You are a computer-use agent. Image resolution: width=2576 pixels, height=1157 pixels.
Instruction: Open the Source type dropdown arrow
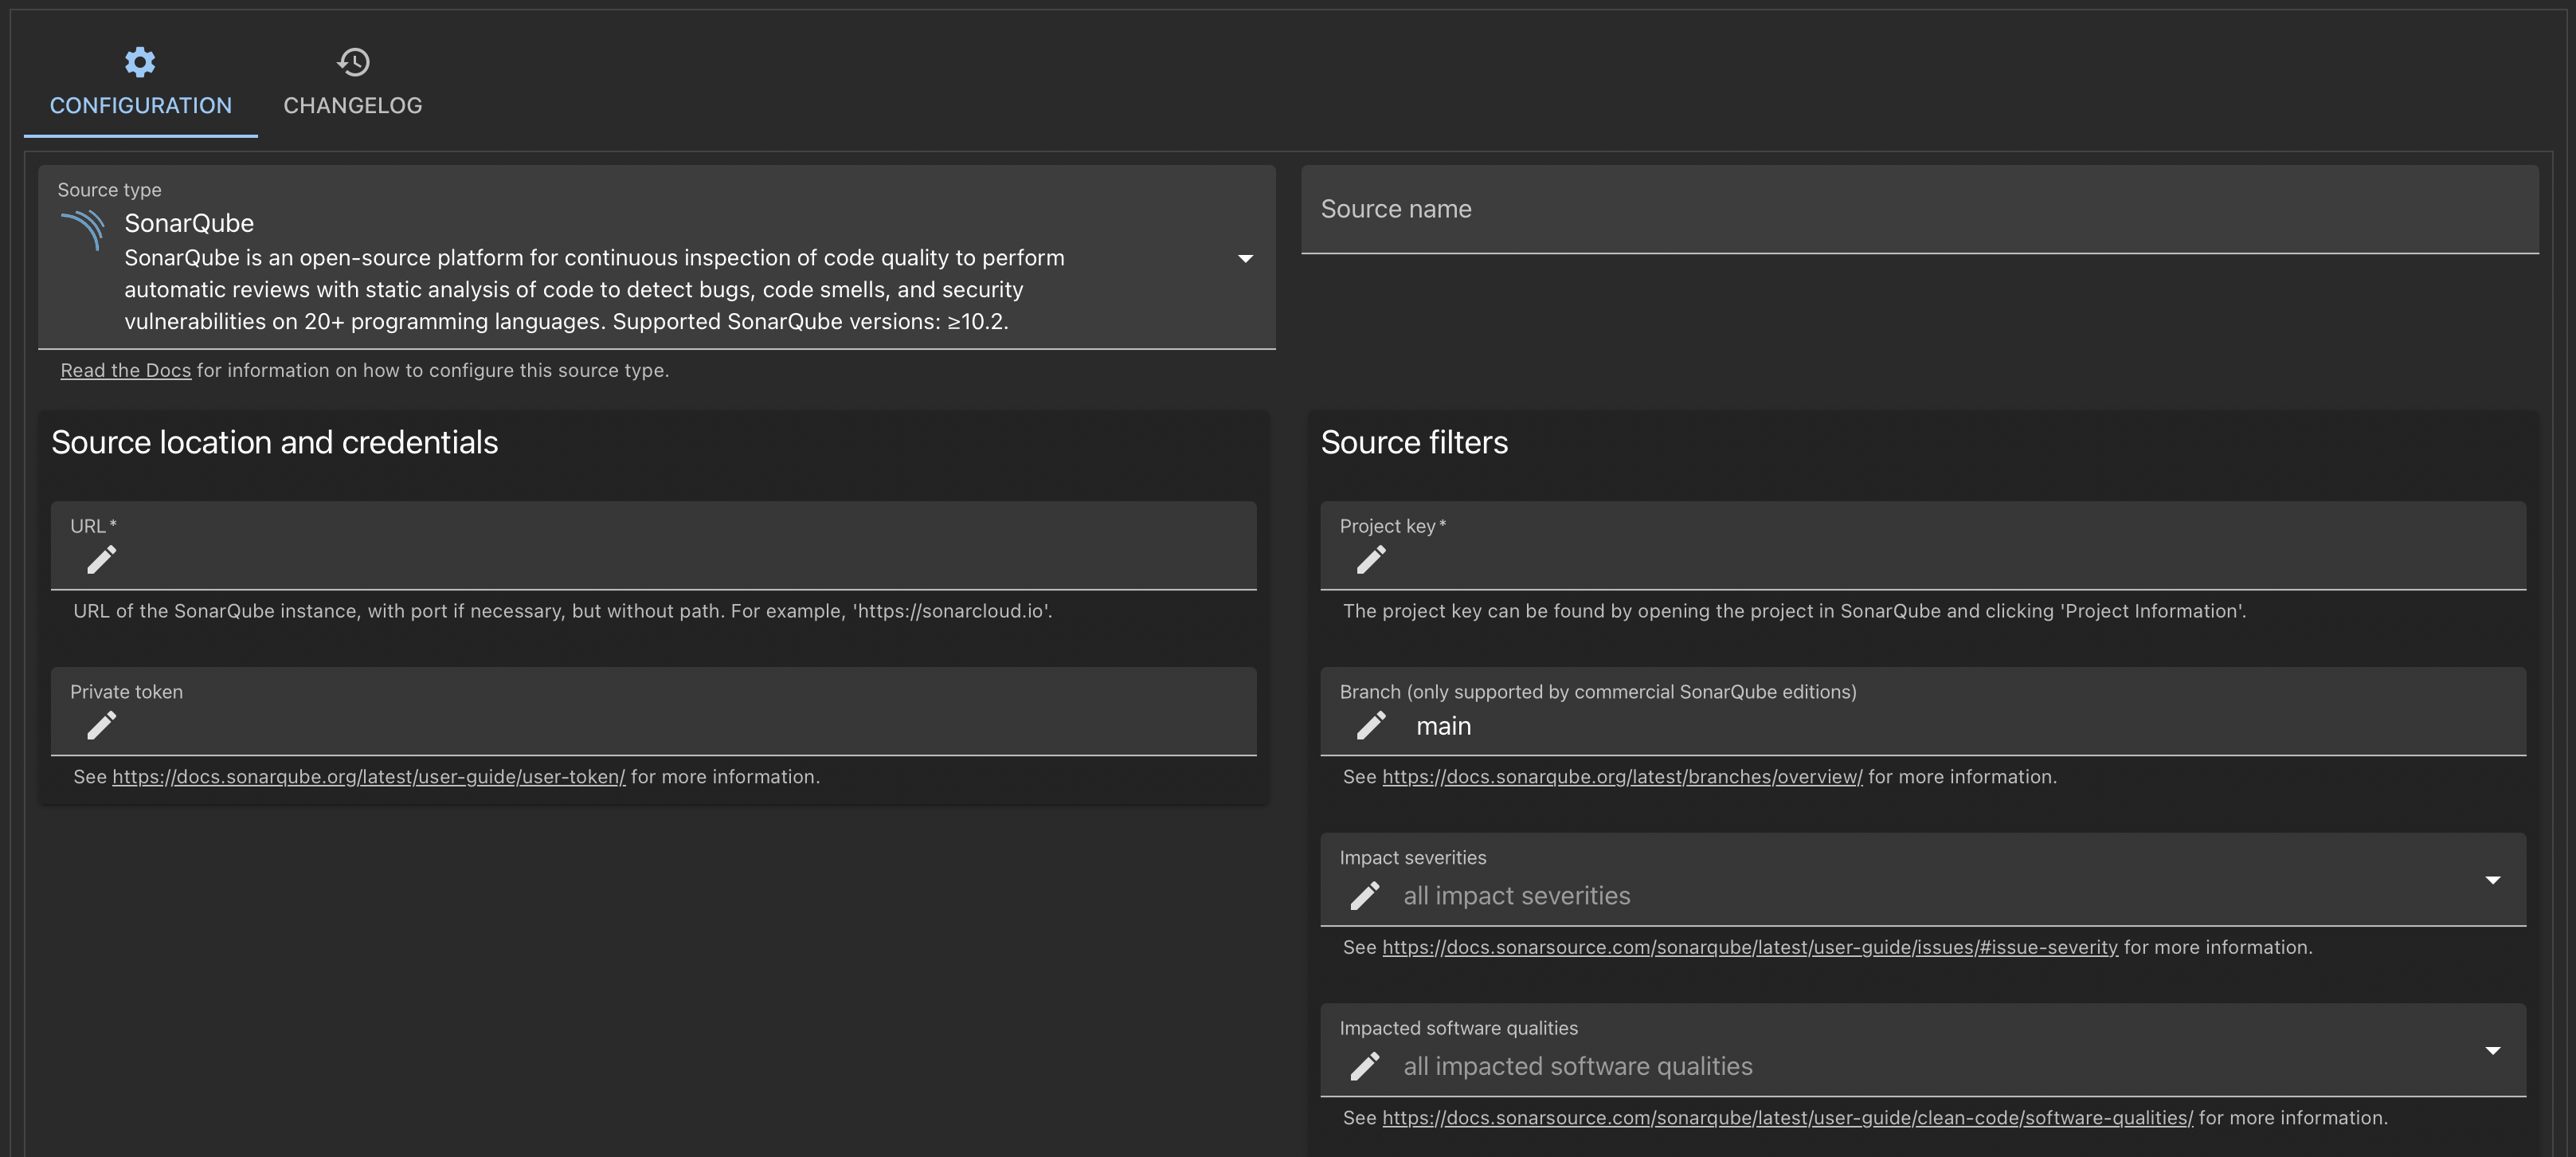1245,258
